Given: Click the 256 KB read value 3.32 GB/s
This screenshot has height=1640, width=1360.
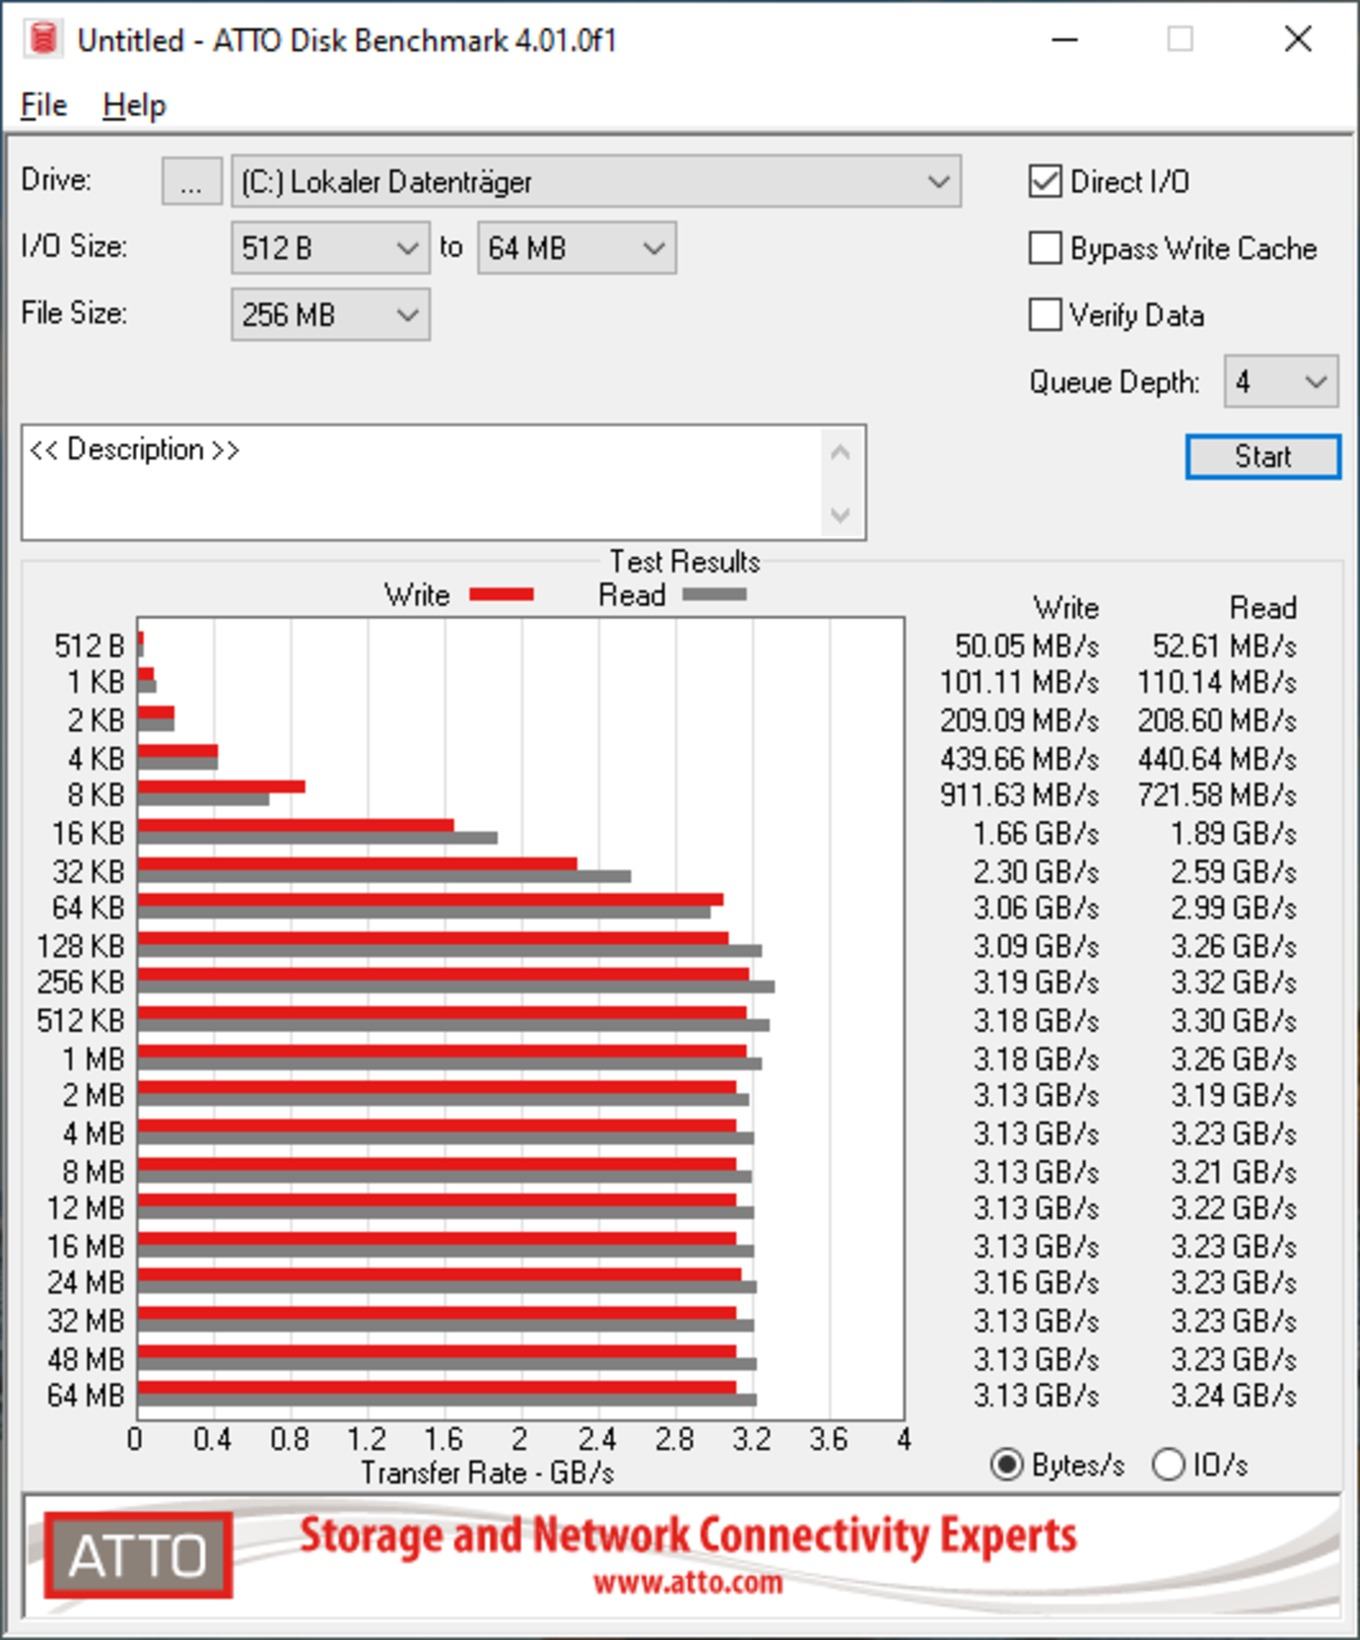Looking at the screenshot, I should 1234,983.
